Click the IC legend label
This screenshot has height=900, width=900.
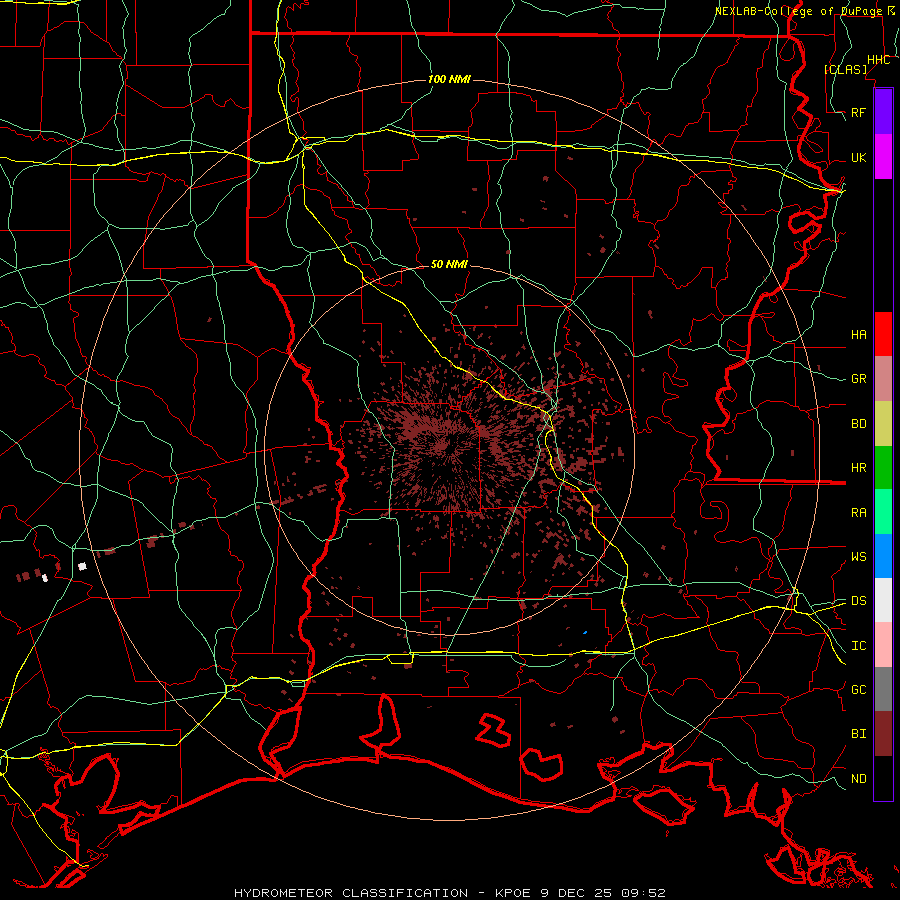(859, 646)
